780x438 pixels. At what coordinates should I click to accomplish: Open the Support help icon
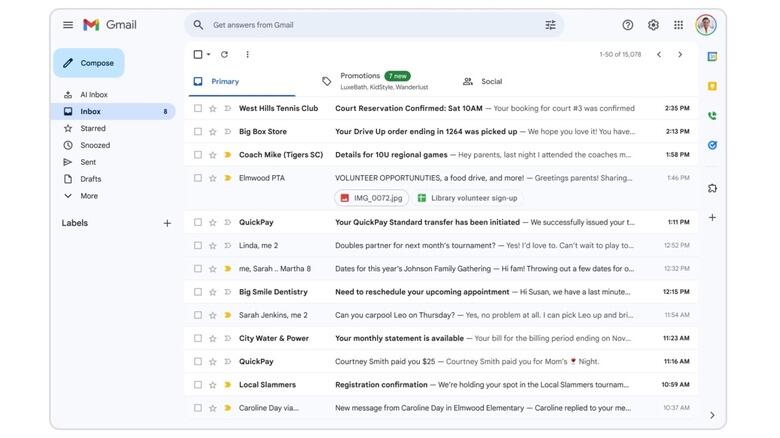628,25
